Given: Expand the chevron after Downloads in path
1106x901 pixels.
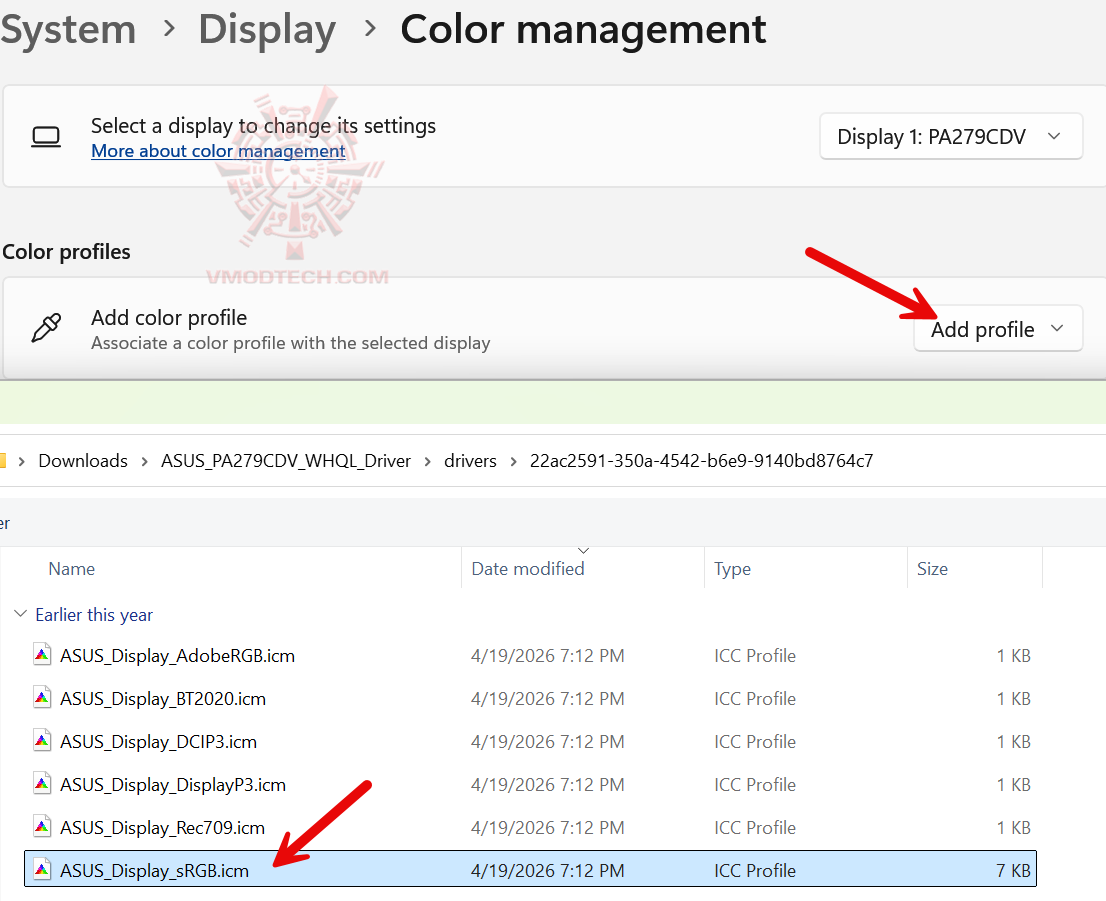Looking at the screenshot, I should pyautogui.click(x=145, y=461).
